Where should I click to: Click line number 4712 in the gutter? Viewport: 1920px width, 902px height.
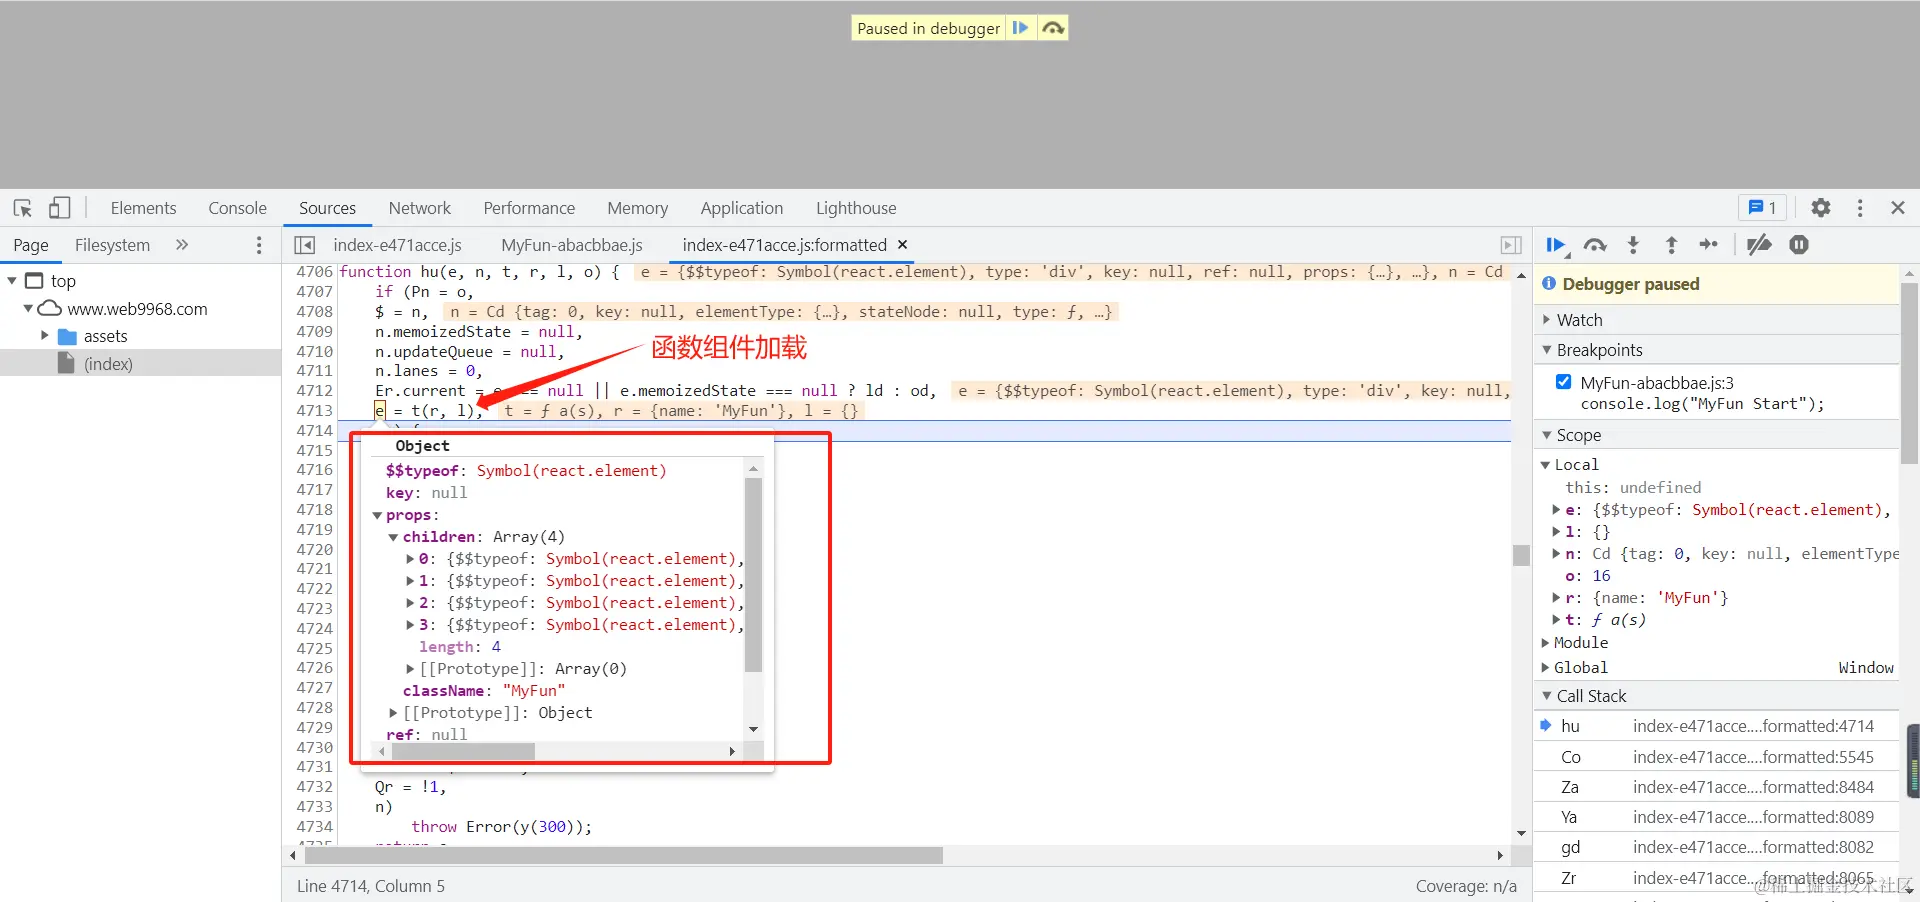tap(314, 391)
